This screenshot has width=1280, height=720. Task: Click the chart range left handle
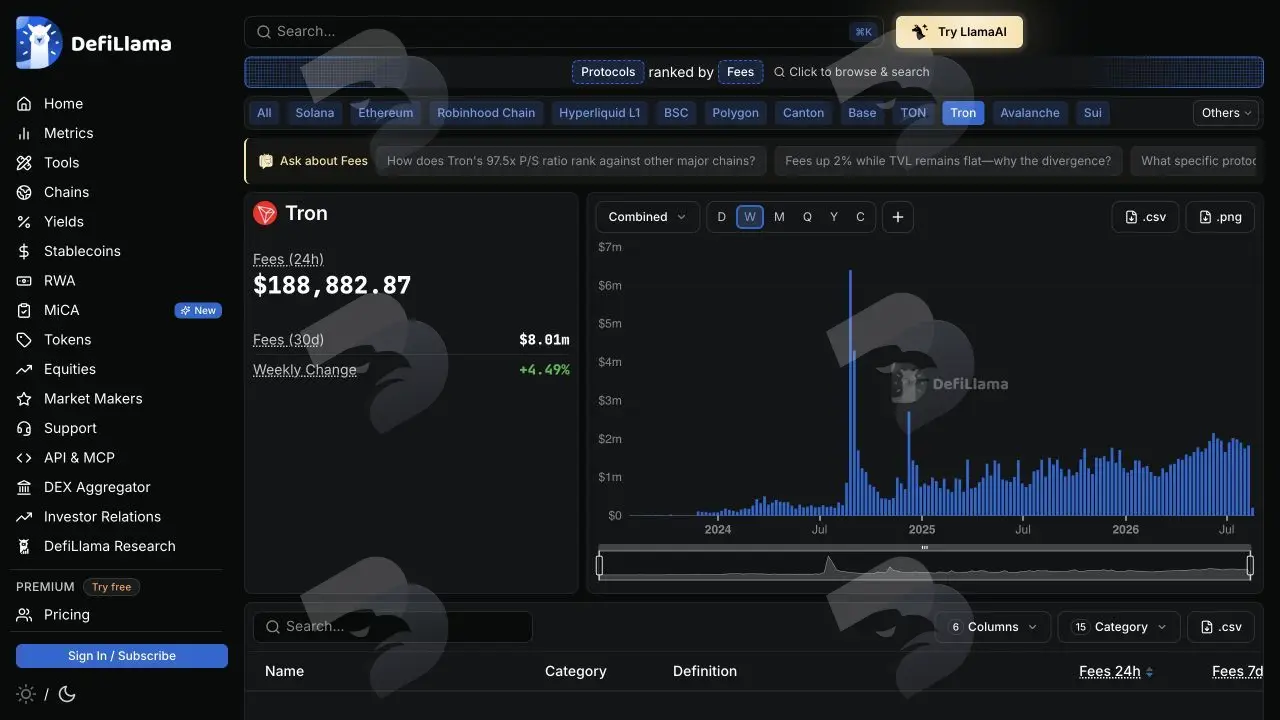pyautogui.click(x=600, y=566)
